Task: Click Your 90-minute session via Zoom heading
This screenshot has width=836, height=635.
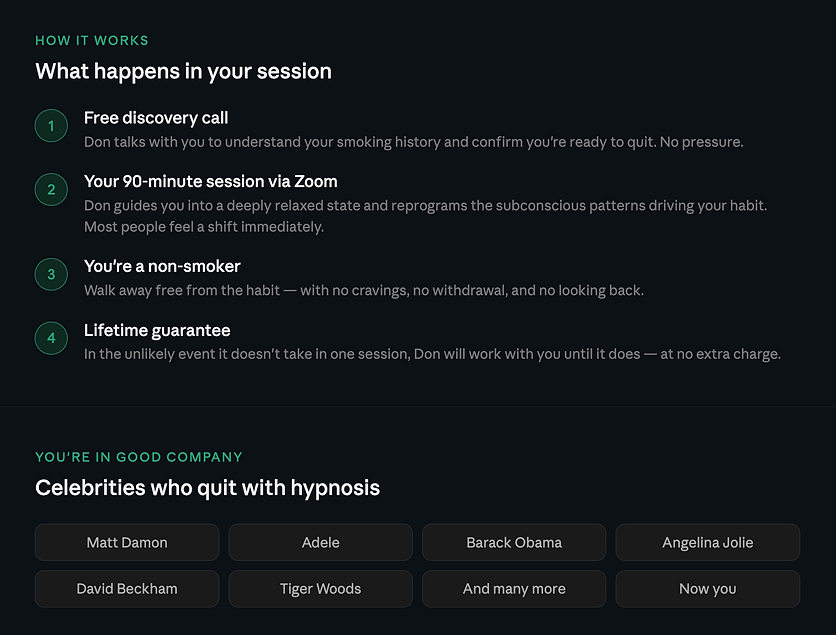Action: tap(211, 181)
